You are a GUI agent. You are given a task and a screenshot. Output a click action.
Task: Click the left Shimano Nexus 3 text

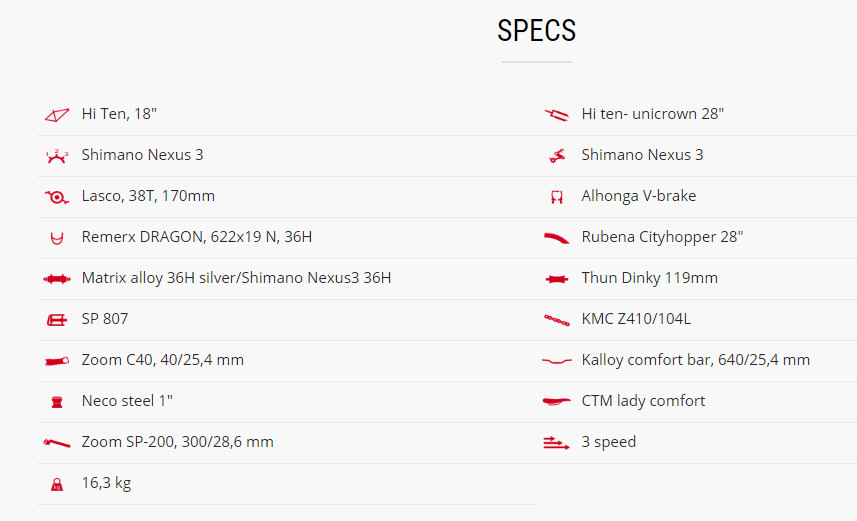pyautogui.click(x=142, y=155)
